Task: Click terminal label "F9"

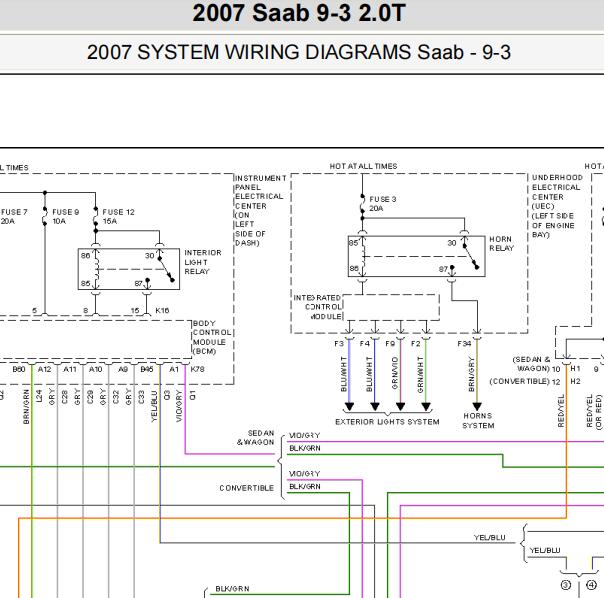Action: click(x=390, y=343)
